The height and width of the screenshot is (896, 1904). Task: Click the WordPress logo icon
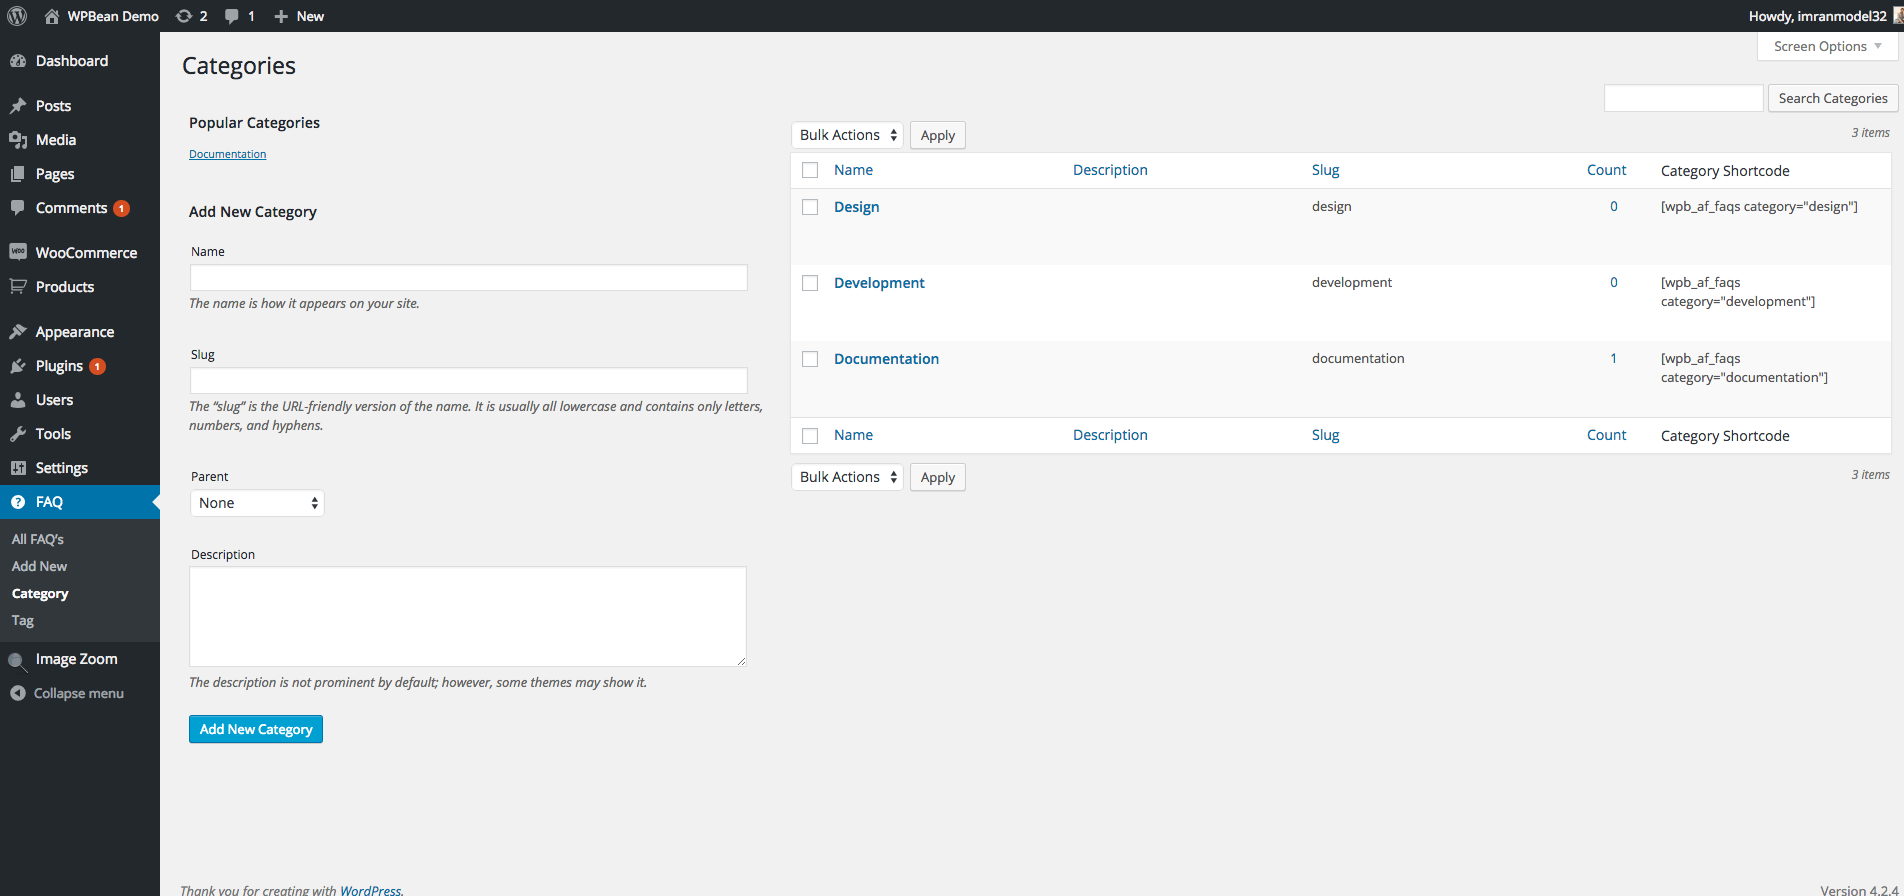[x=17, y=16]
